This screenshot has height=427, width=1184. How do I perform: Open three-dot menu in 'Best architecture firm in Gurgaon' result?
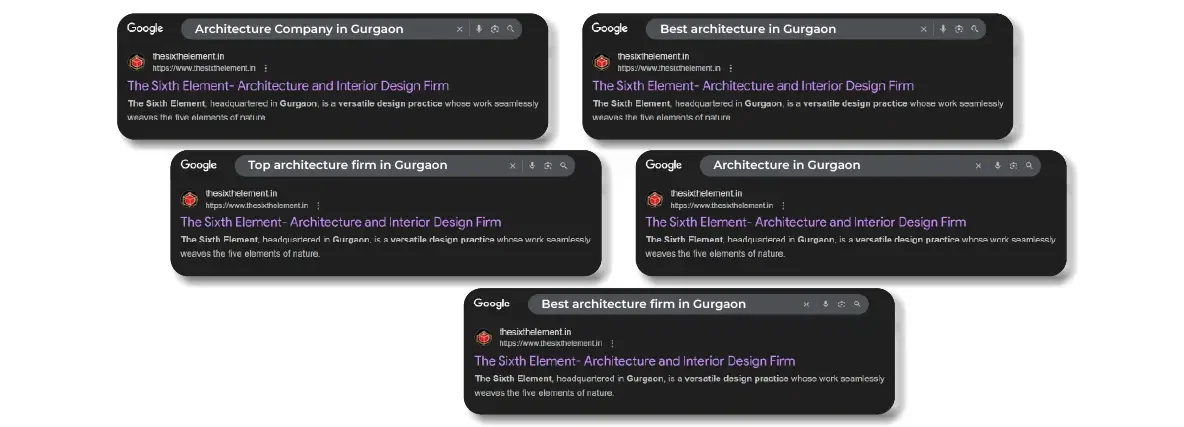[612, 344]
